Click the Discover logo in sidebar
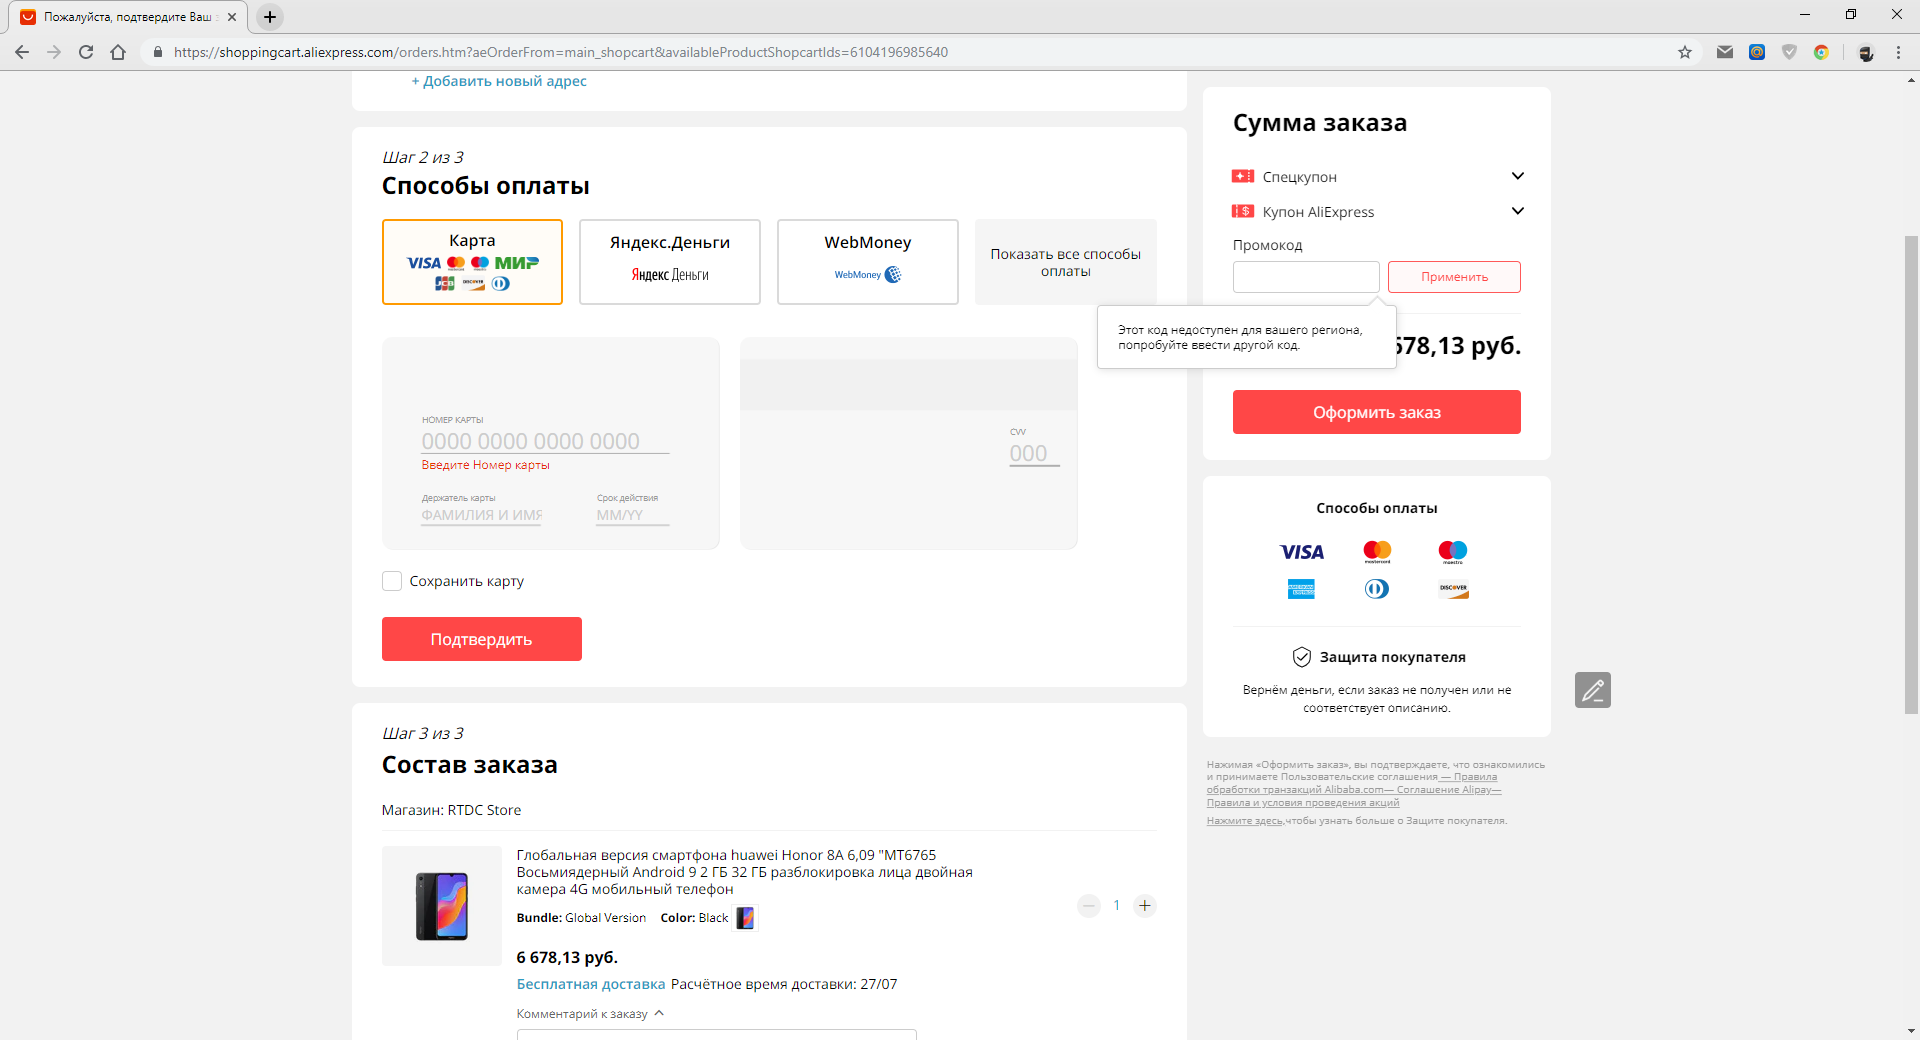This screenshot has height=1040, width=1920. pyautogui.click(x=1453, y=589)
